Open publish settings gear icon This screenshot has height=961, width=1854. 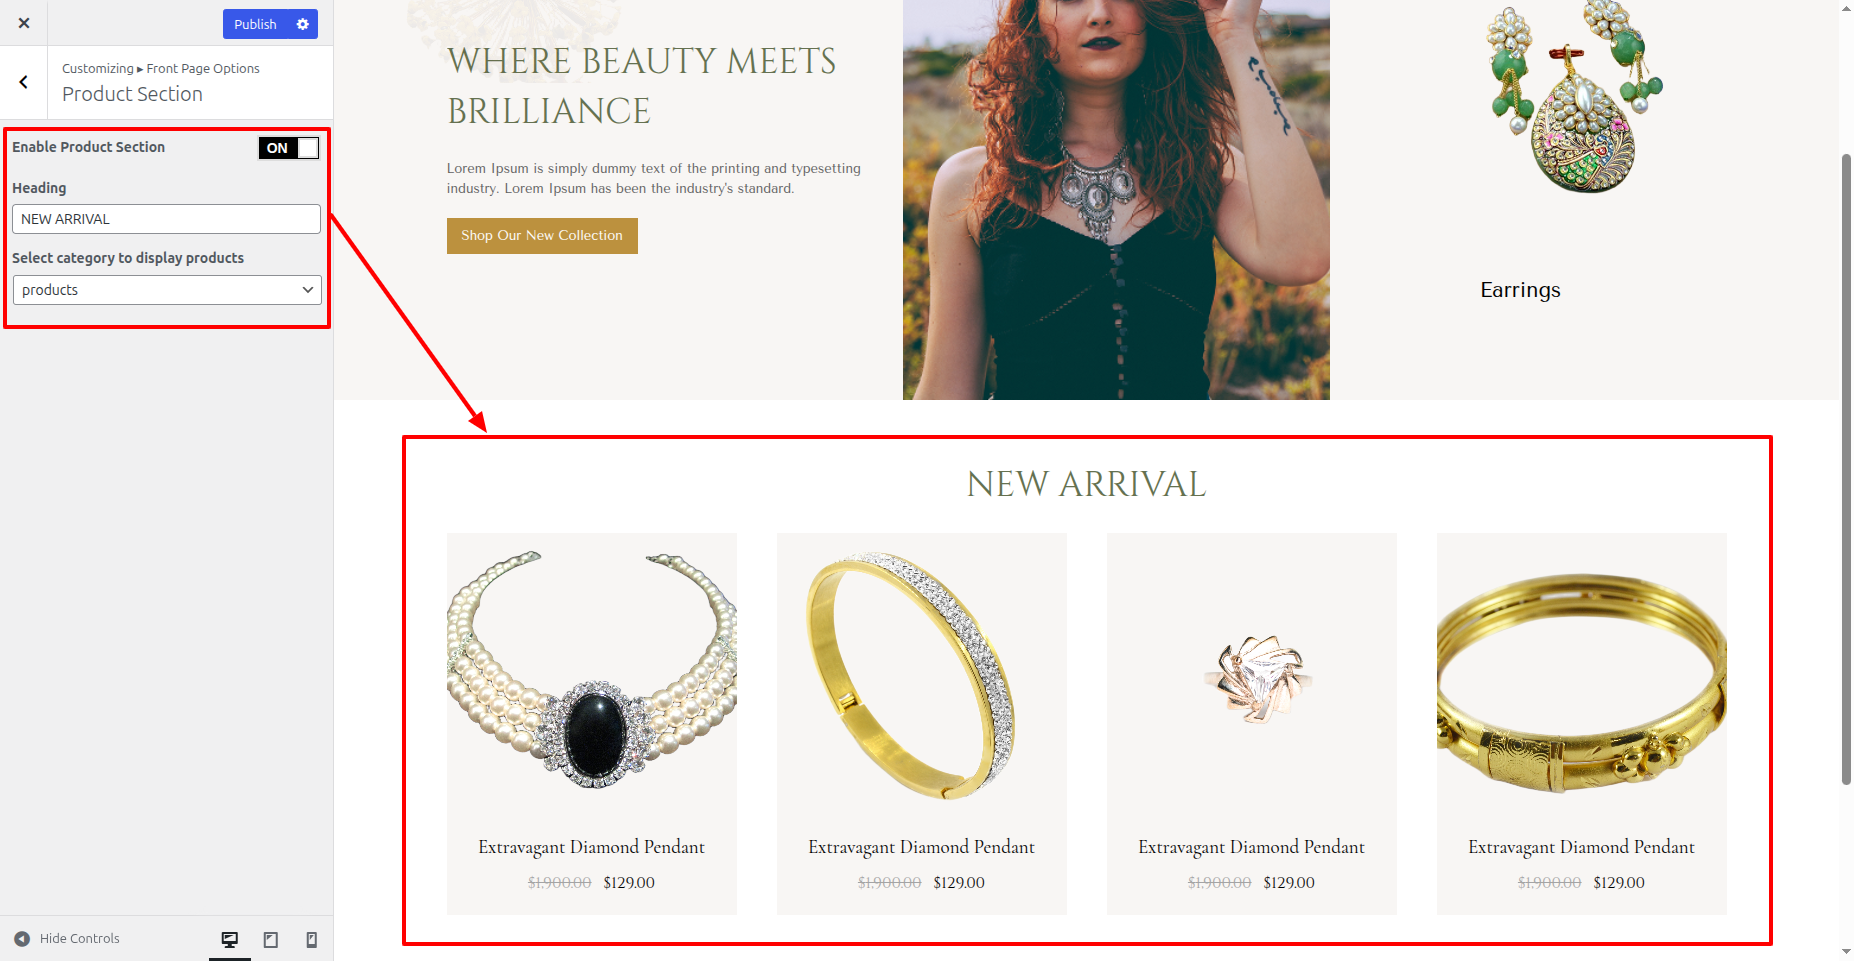[303, 24]
